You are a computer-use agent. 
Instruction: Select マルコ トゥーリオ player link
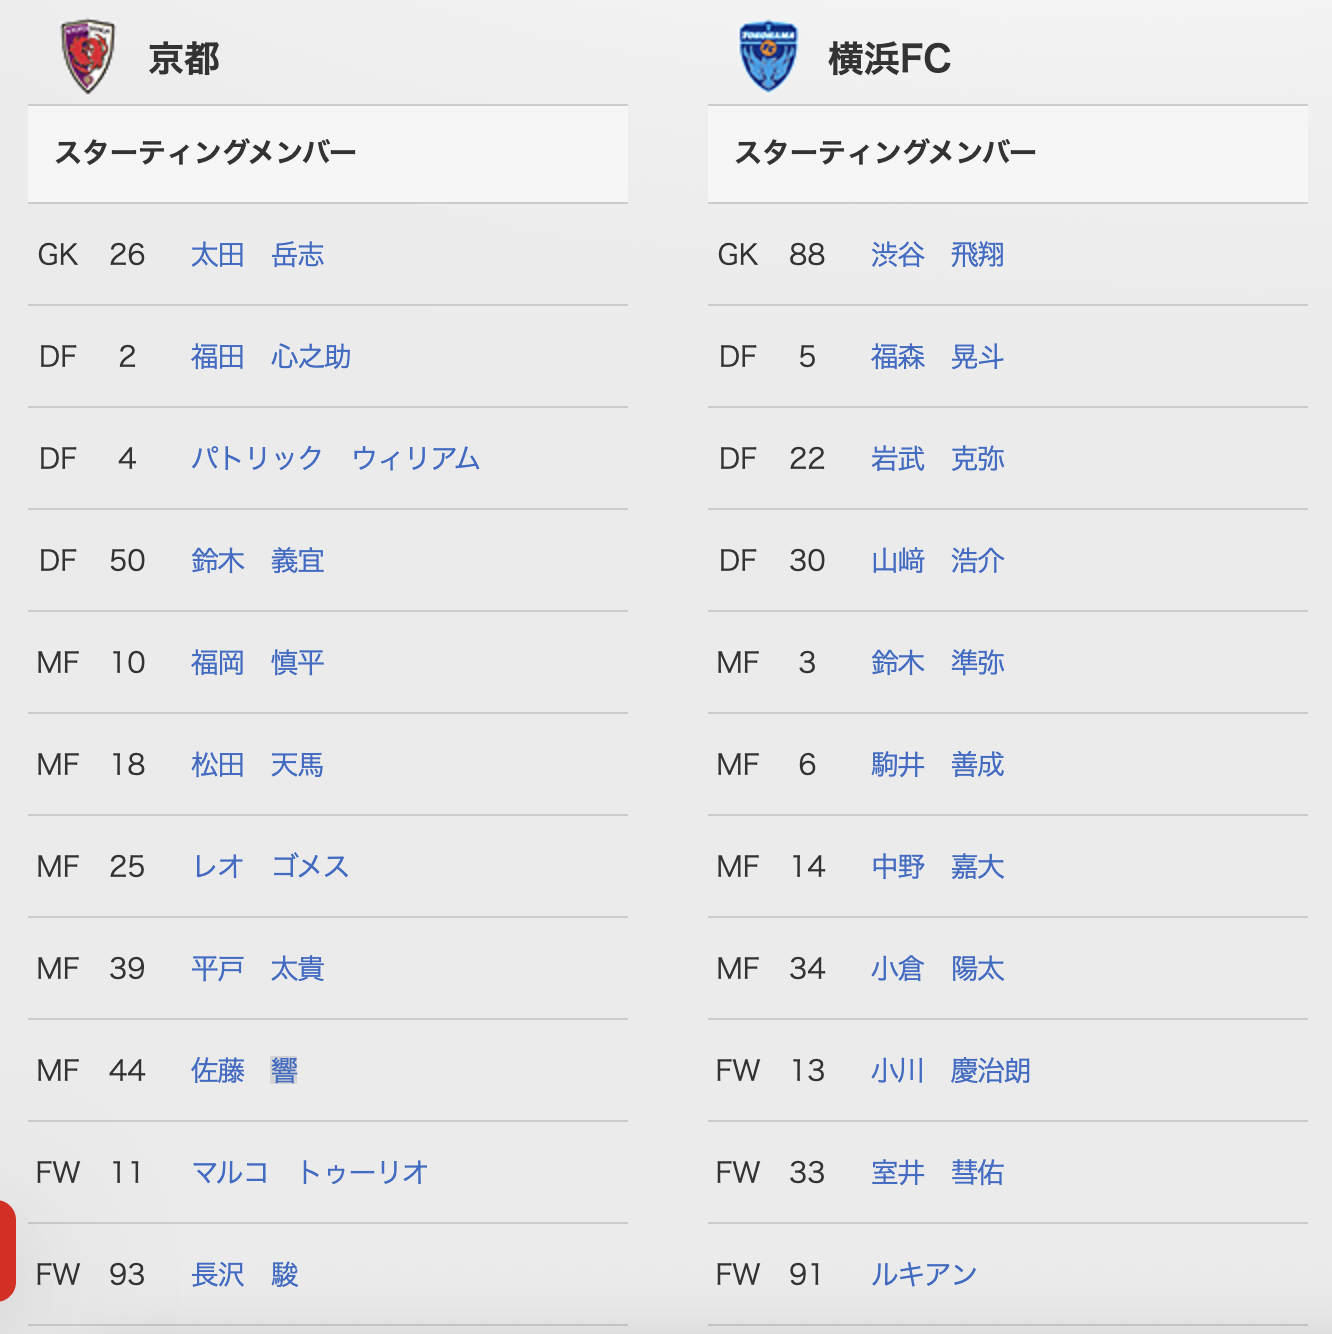(310, 1173)
